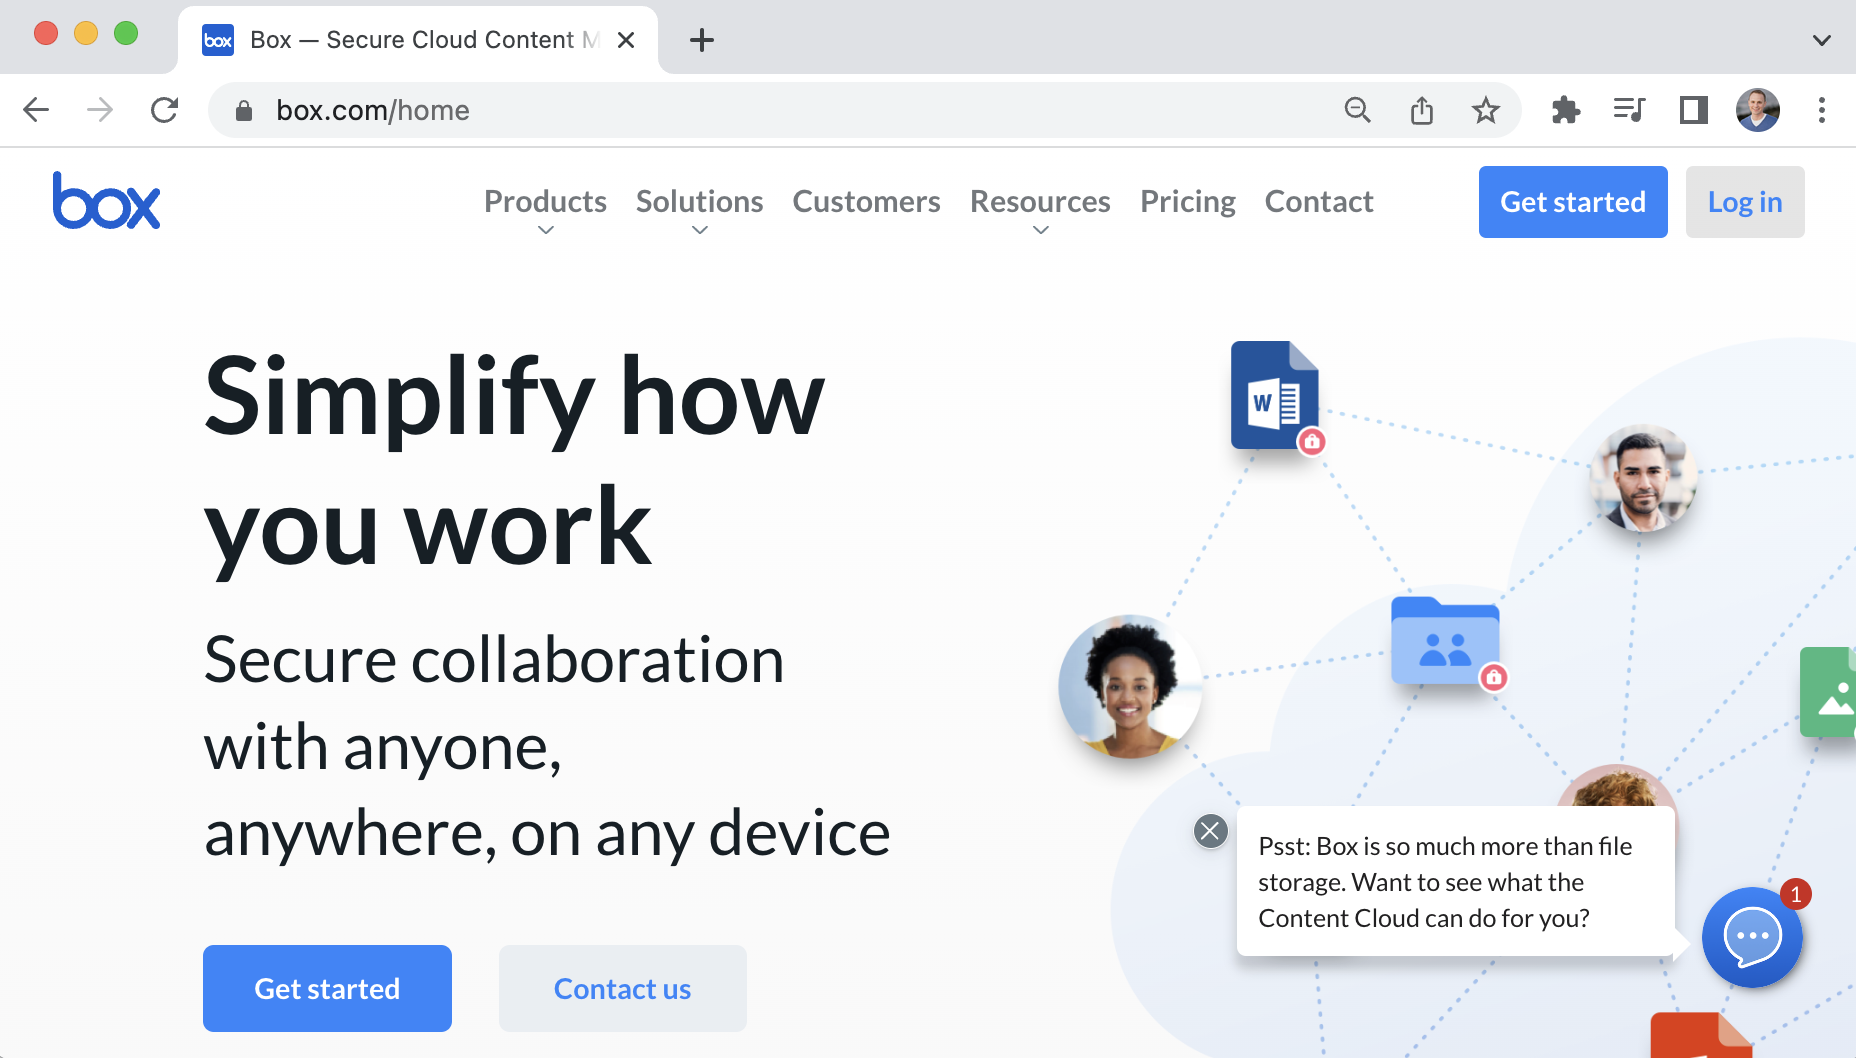The image size is (1856, 1058).
Task: Click the Log in button
Action: (1745, 202)
